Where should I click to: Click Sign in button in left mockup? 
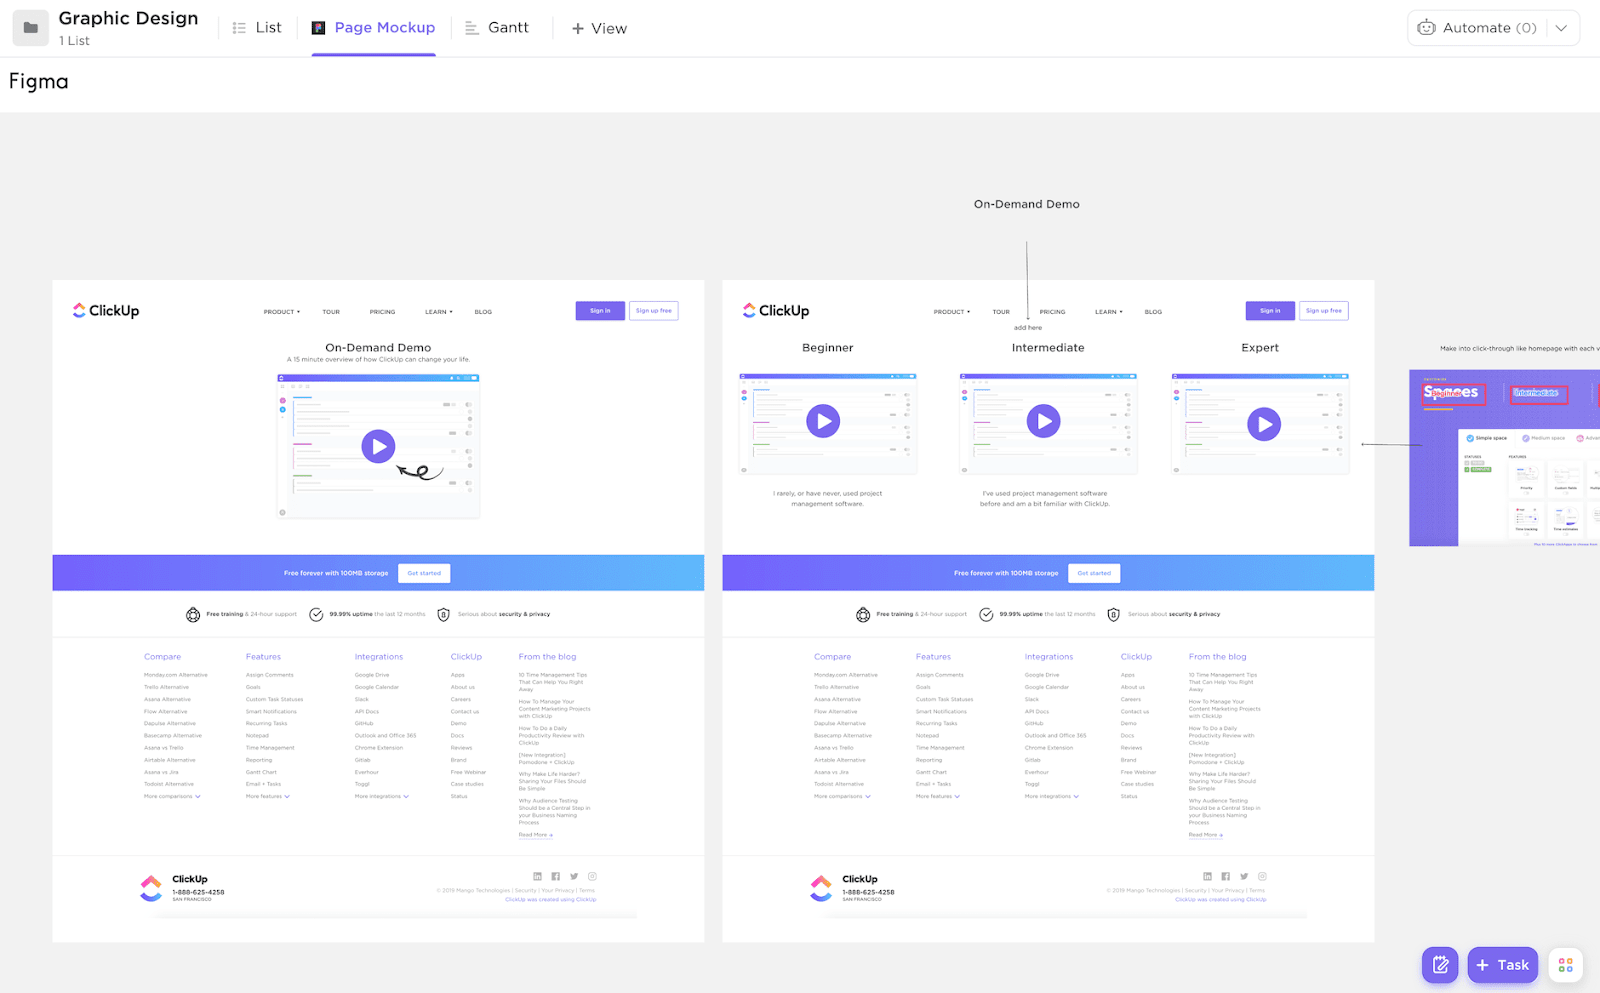pyautogui.click(x=600, y=311)
